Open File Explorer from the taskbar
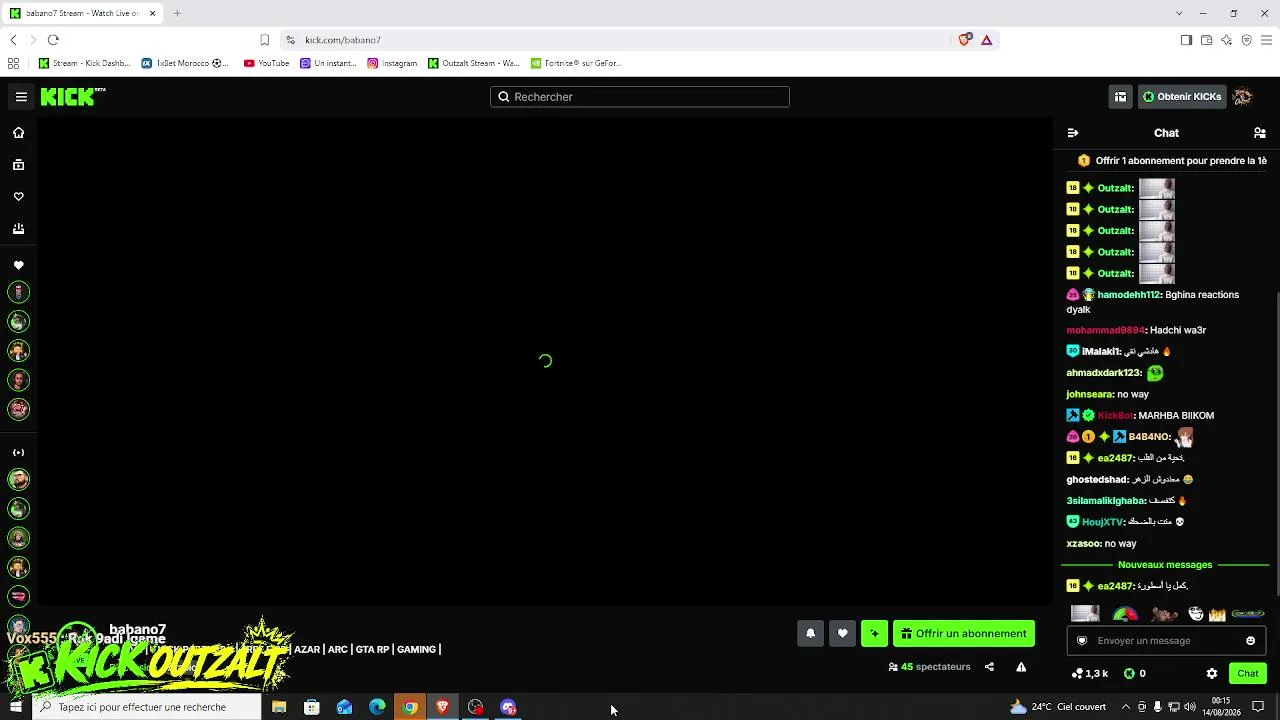Viewport: 1280px width, 720px height. click(279, 707)
